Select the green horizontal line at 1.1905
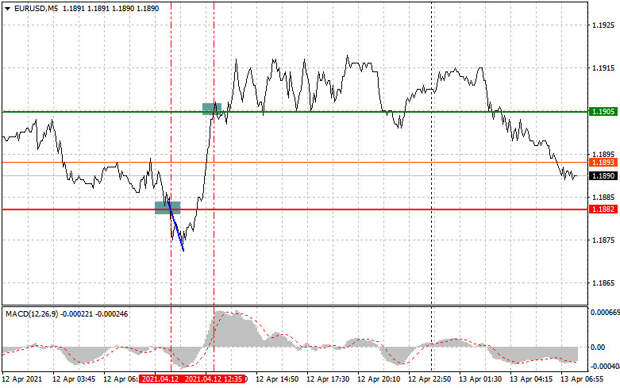The image size is (620, 388). [295, 112]
